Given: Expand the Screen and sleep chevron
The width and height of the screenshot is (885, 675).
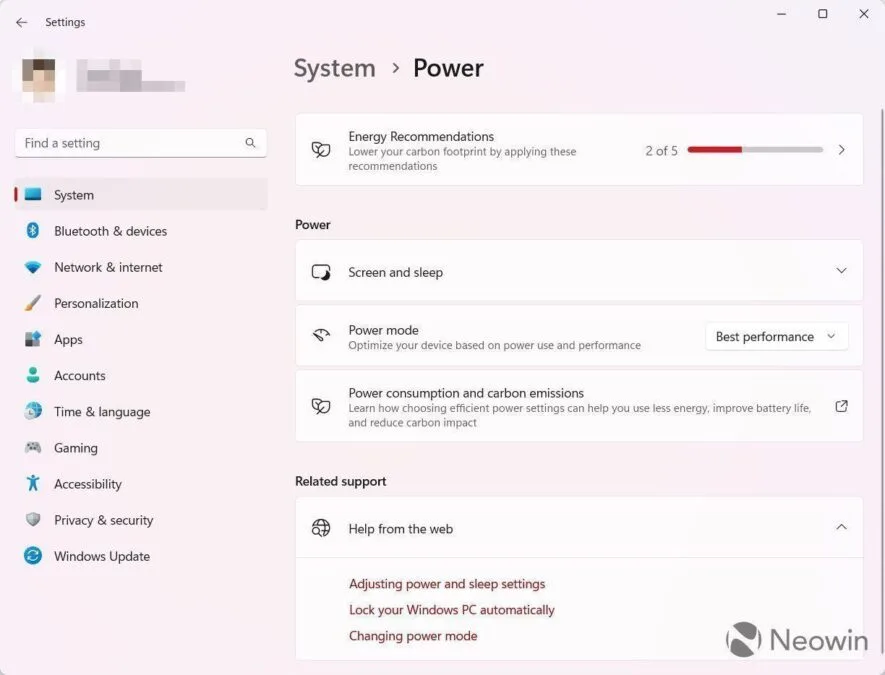Looking at the screenshot, I should [842, 271].
